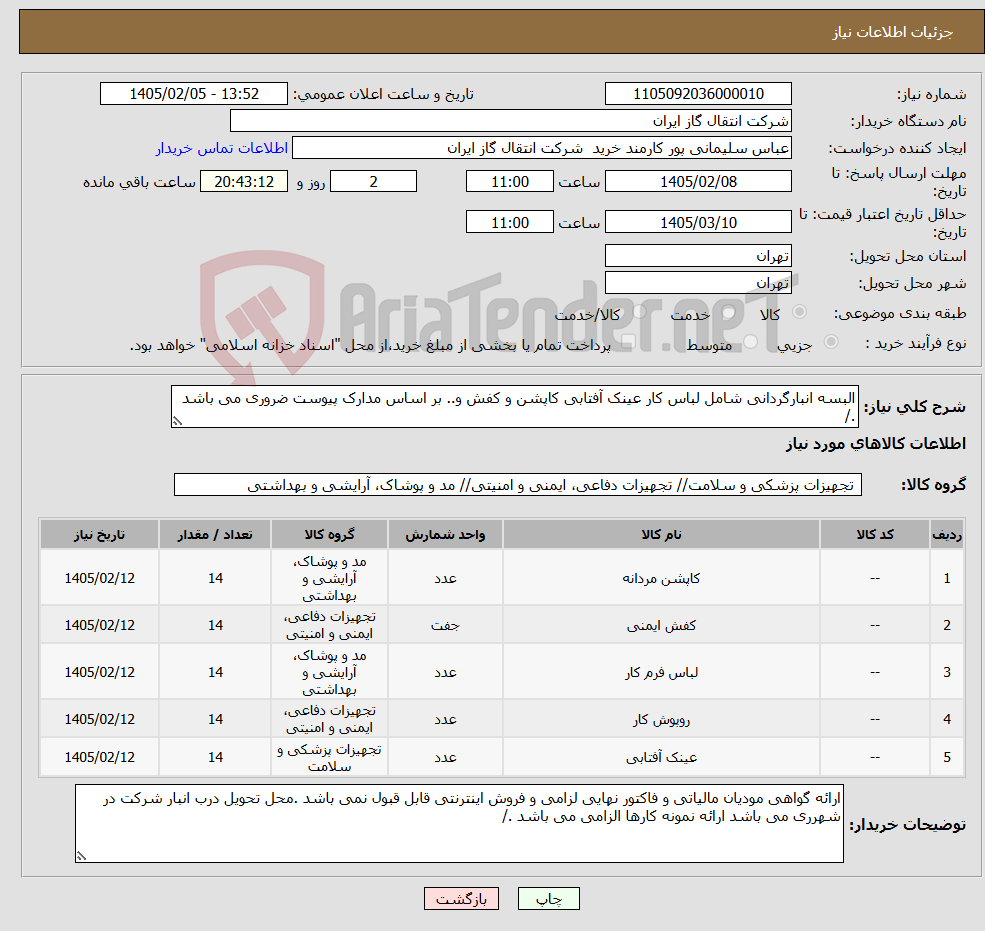Select the کفش ایمنی item cell
The width and height of the screenshot is (985, 931).
661,625
